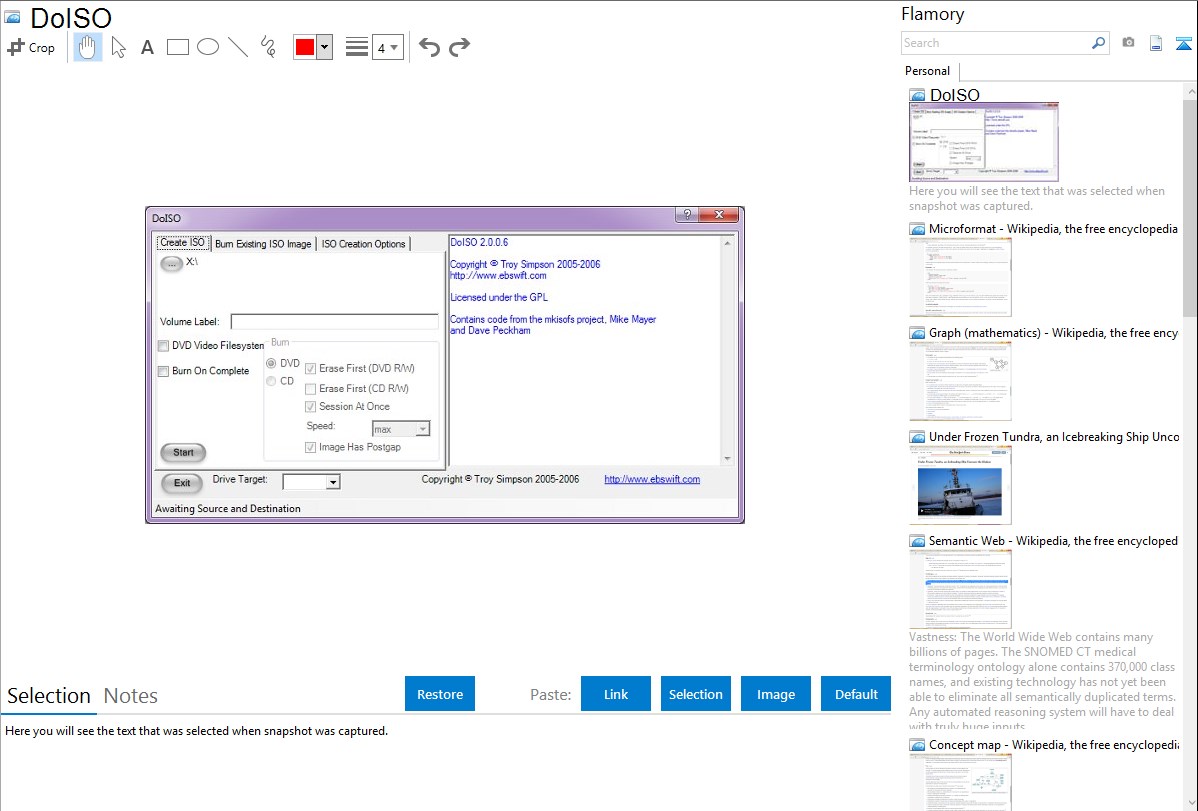Click the Paste Default button

tap(856, 694)
